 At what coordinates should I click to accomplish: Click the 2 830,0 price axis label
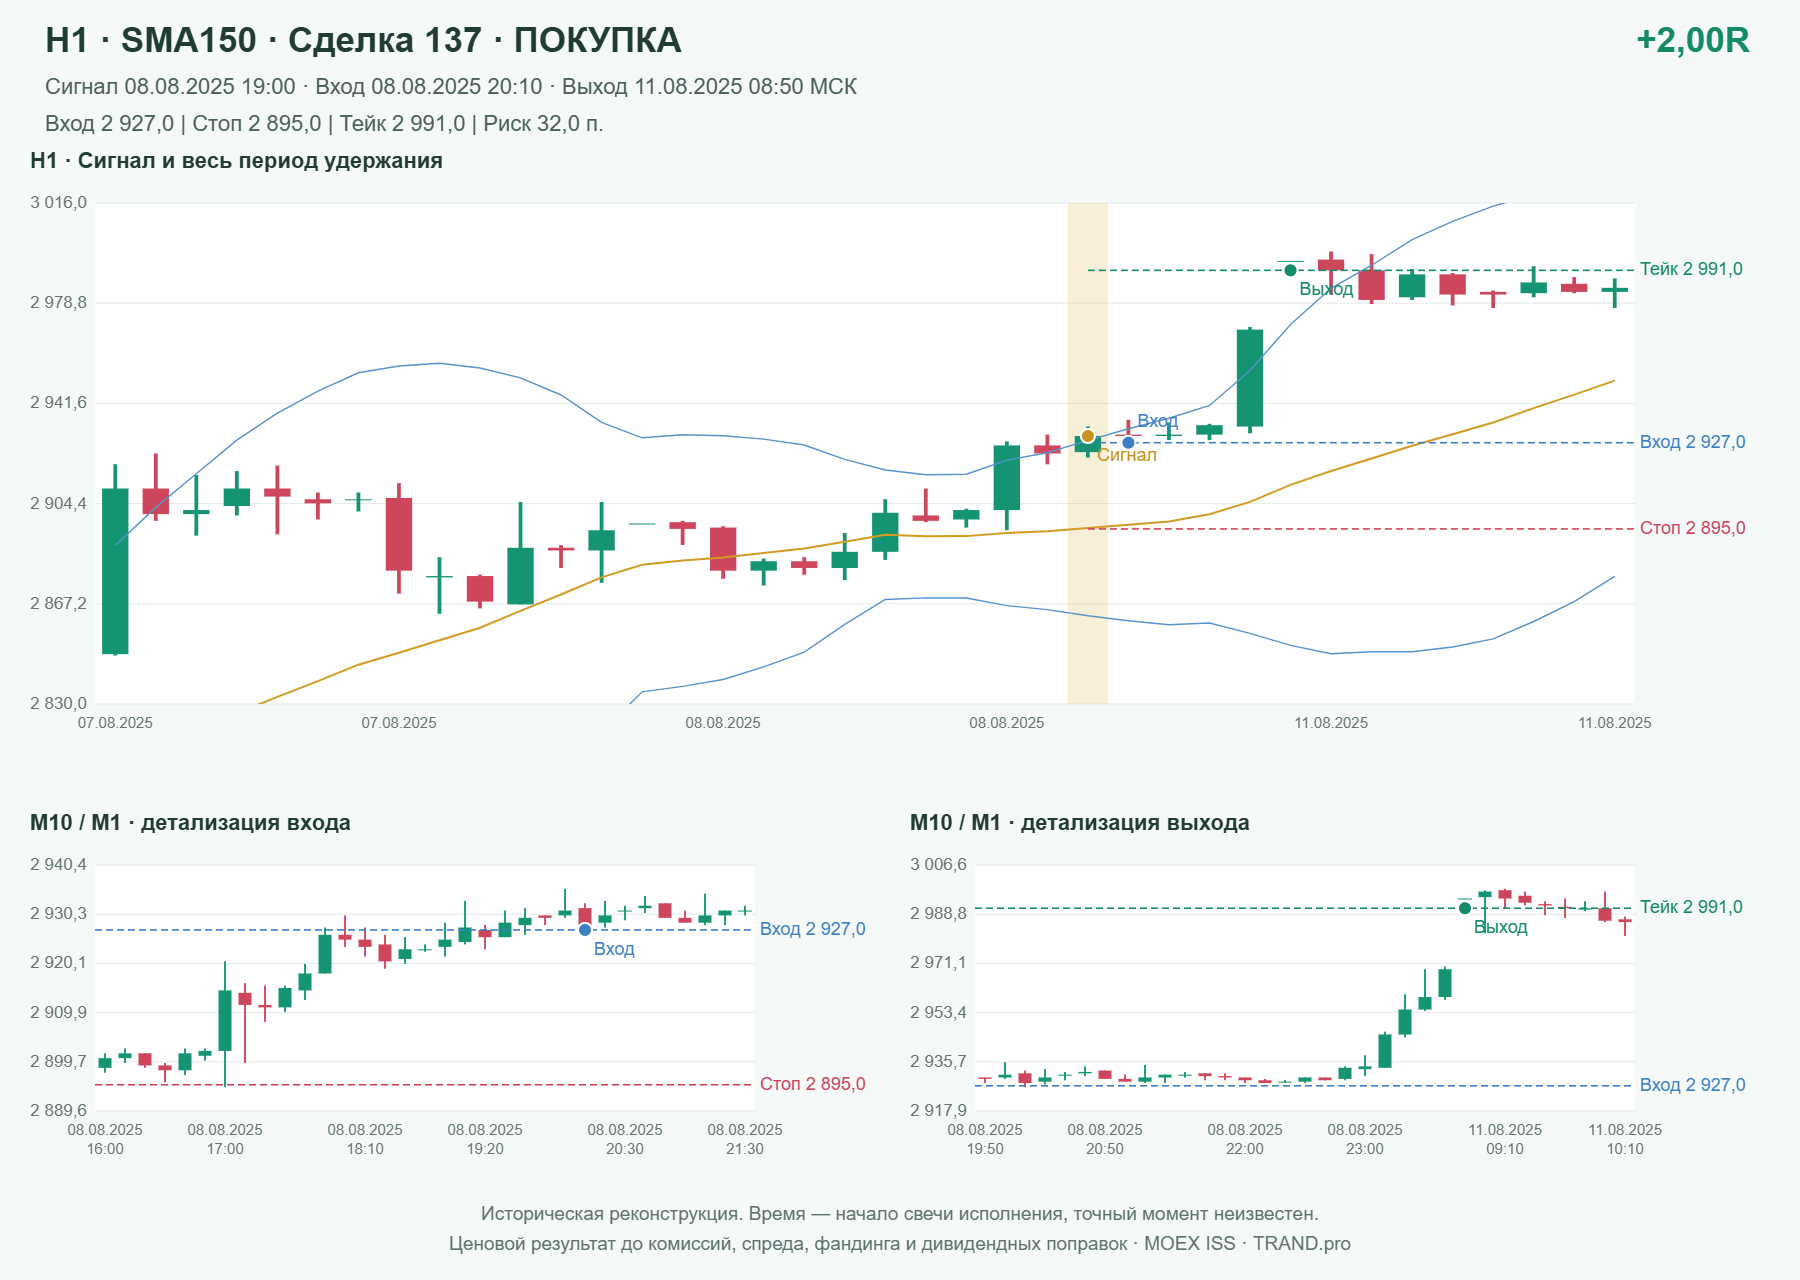59,704
